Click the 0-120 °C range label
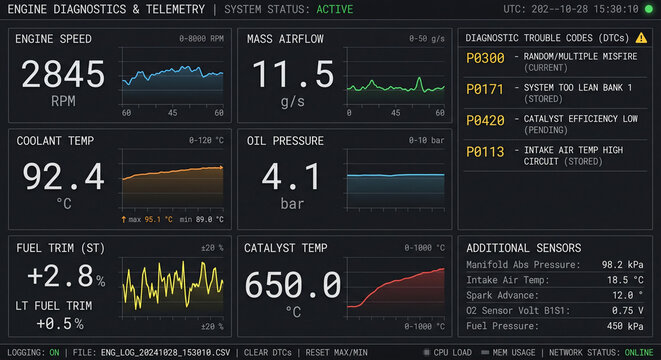Screen dimensions: 661x360 (x=206, y=140)
